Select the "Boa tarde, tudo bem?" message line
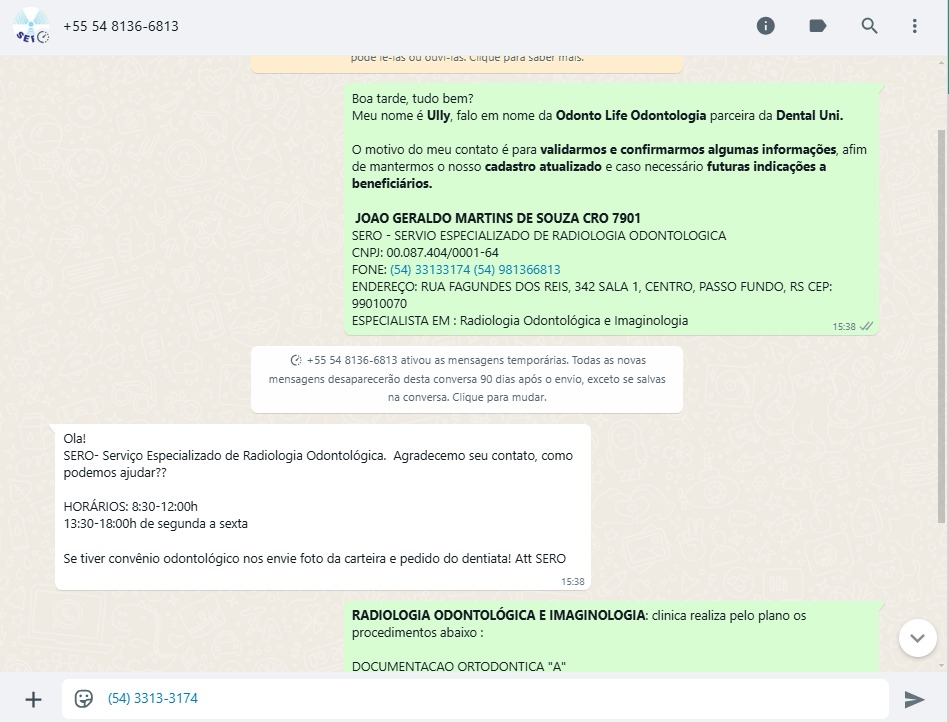The width and height of the screenshot is (949, 722). tap(413, 99)
